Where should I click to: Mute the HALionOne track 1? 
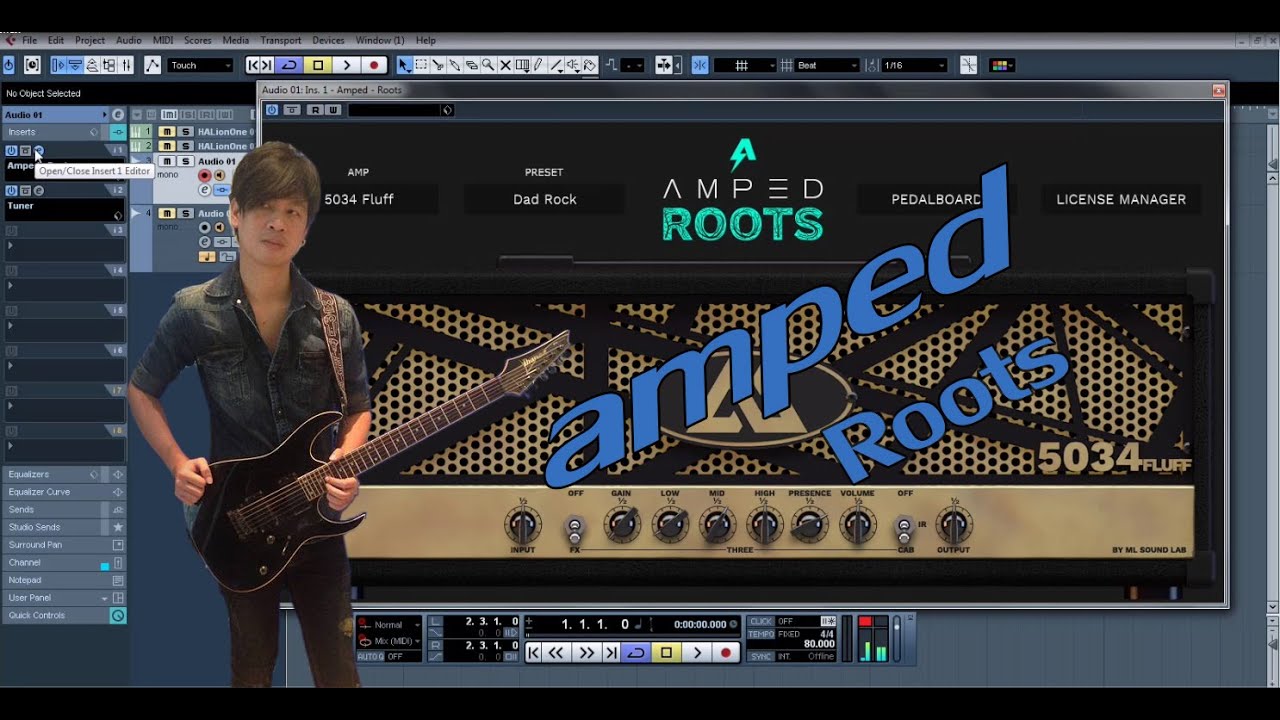pyautogui.click(x=167, y=131)
